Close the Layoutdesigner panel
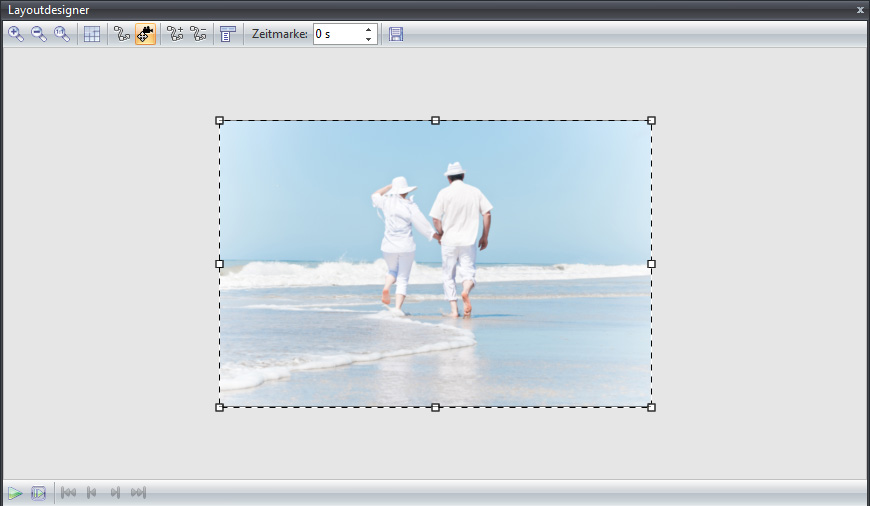 (x=860, y=10)
